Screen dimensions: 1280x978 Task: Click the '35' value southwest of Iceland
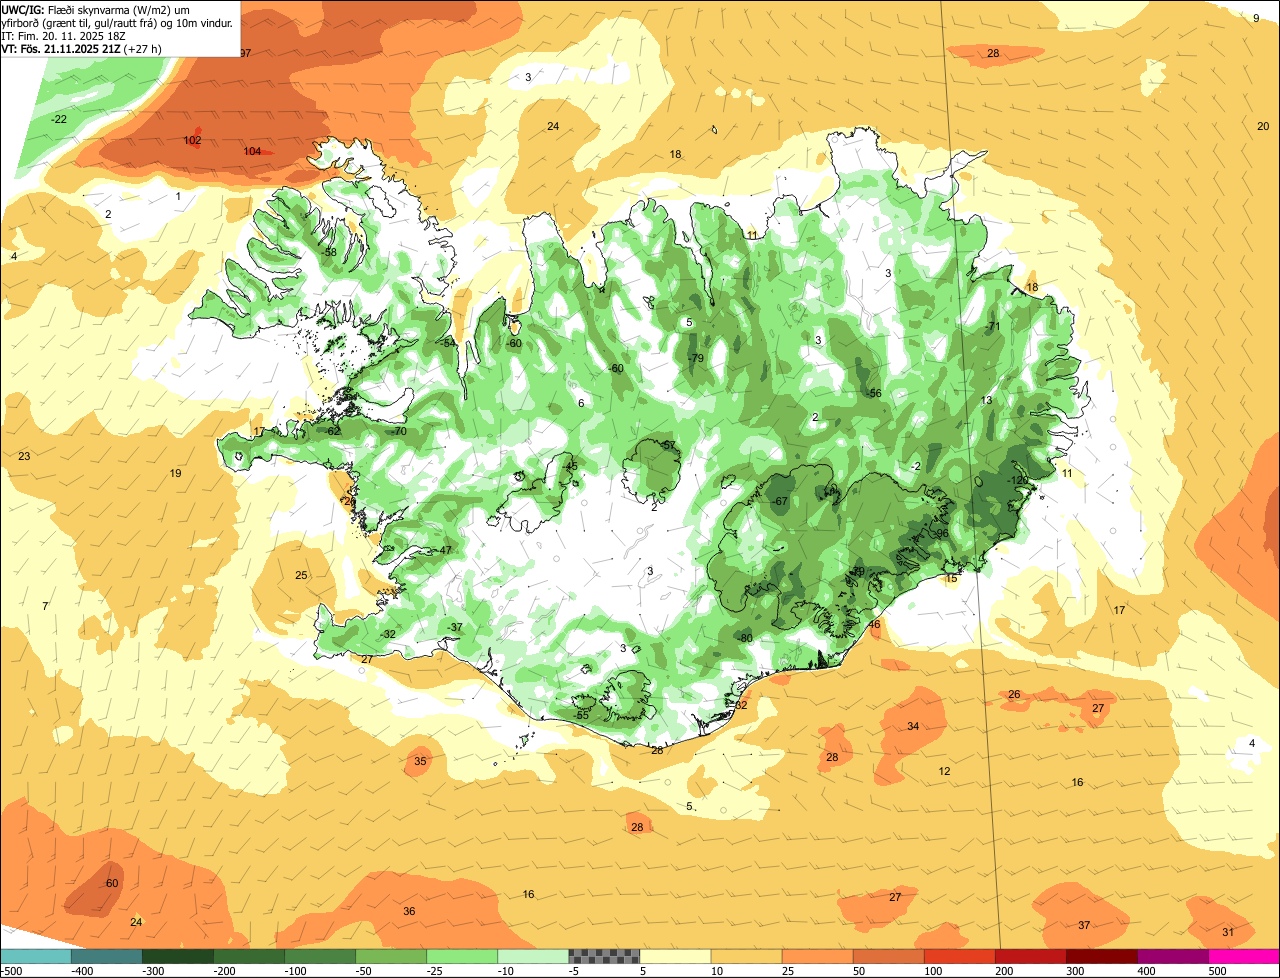420,762
